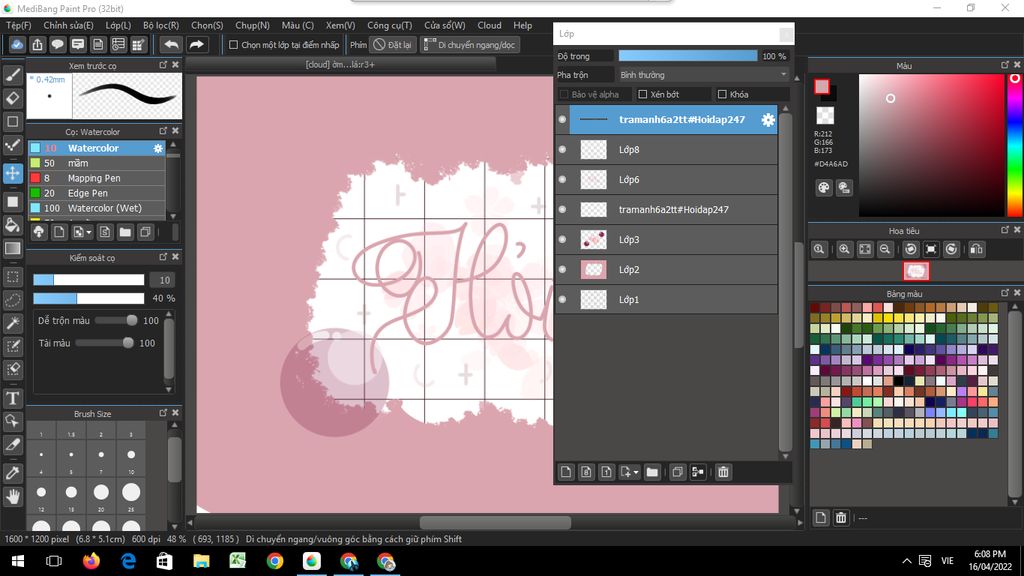
Task: Delete layer with trash icon in Lớp panel
Action: (723, 472)
